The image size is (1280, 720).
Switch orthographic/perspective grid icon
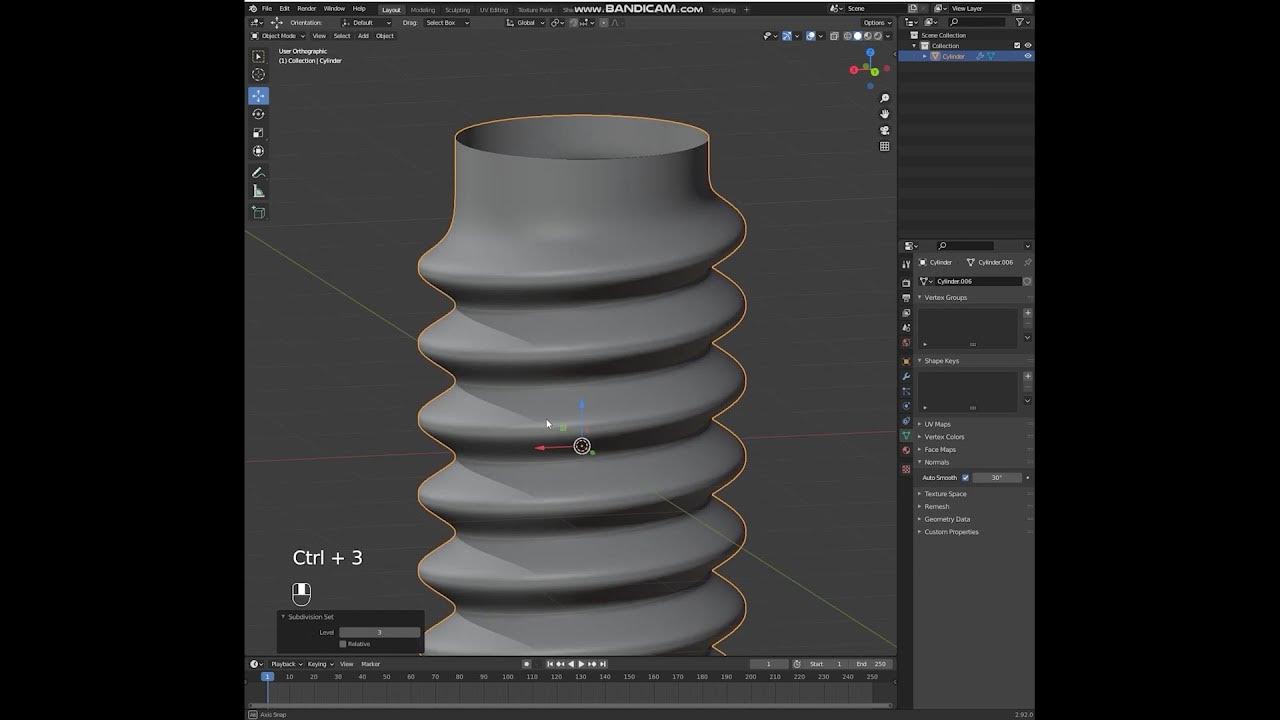tap(884, 146)
